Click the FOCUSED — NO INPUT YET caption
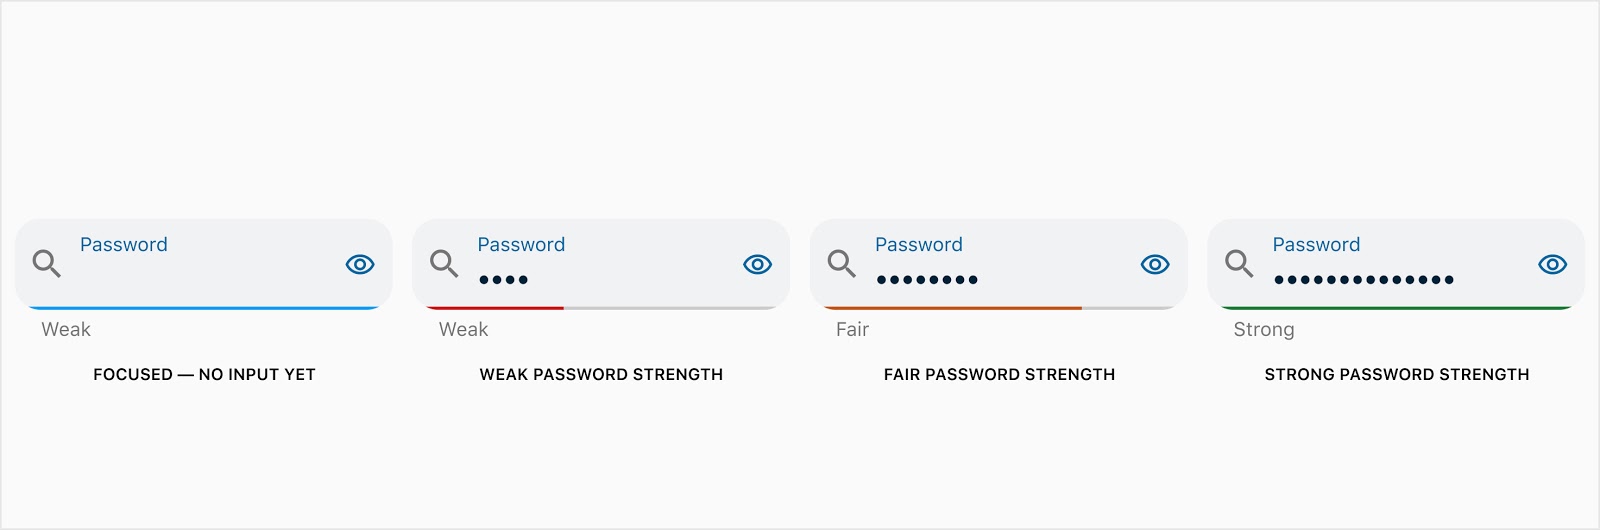The image size is (1600, 530). (x=204, y=375)
